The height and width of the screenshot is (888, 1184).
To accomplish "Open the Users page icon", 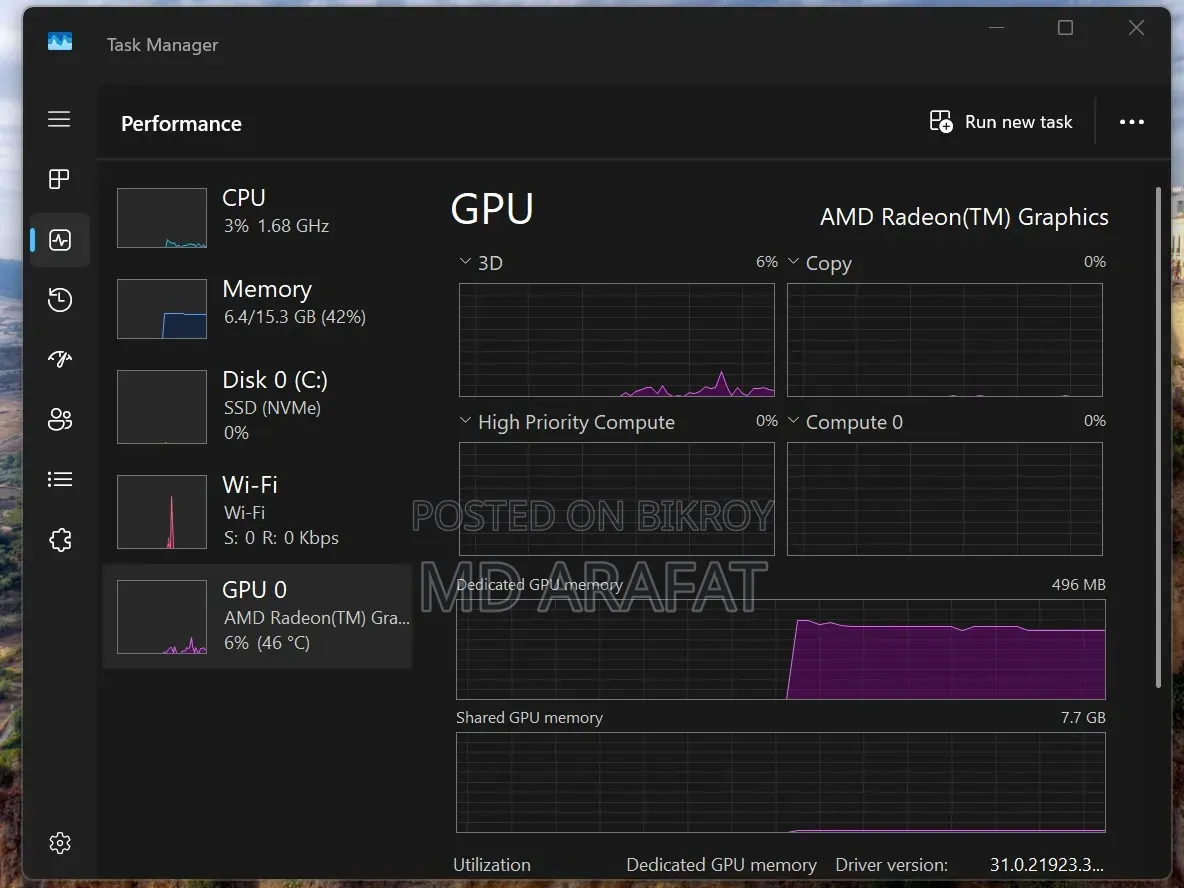I will click(60, 419).
